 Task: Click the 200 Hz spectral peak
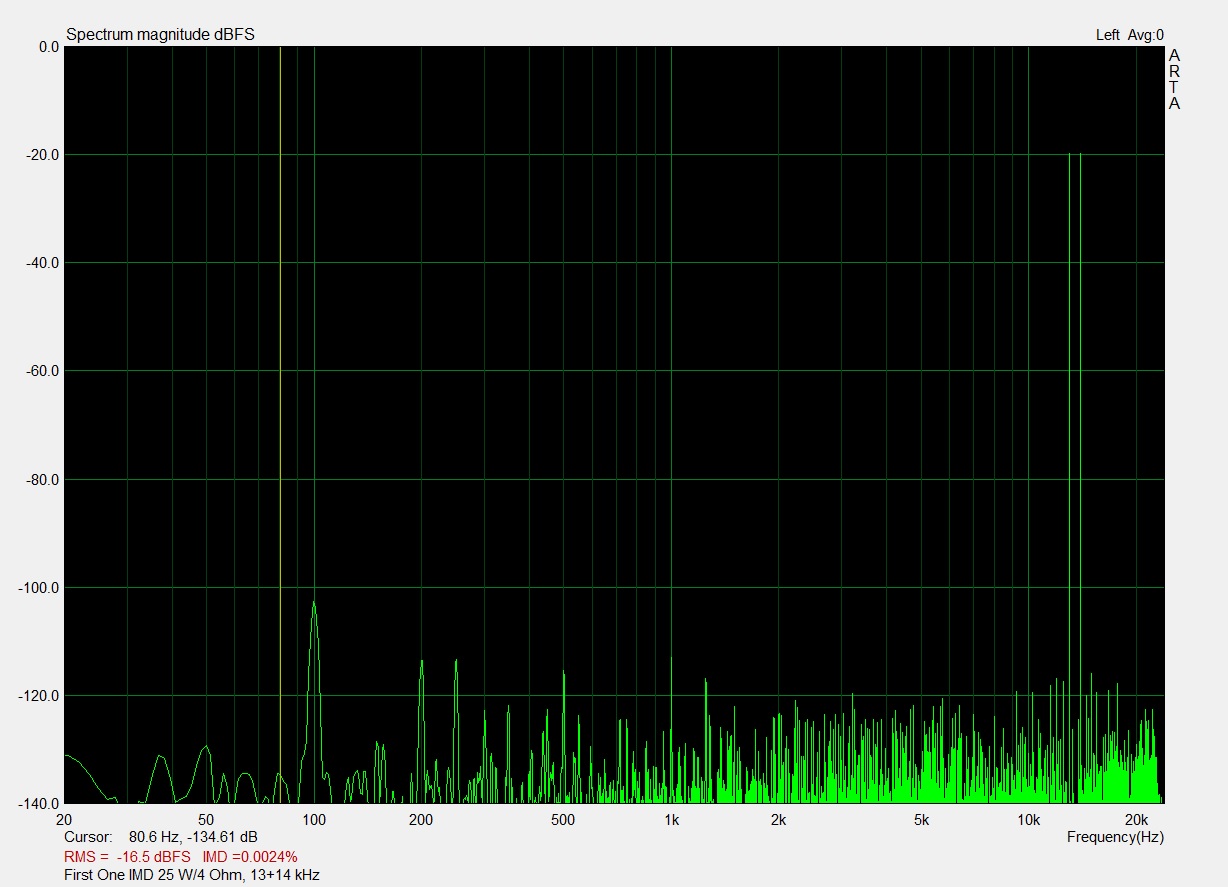pyautogui.click(x=421, y=663)
